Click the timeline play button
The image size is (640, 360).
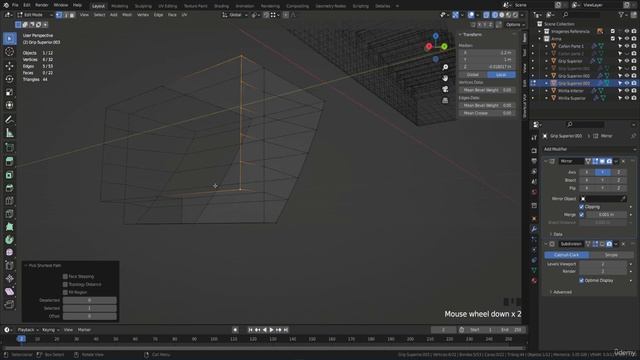271,330
